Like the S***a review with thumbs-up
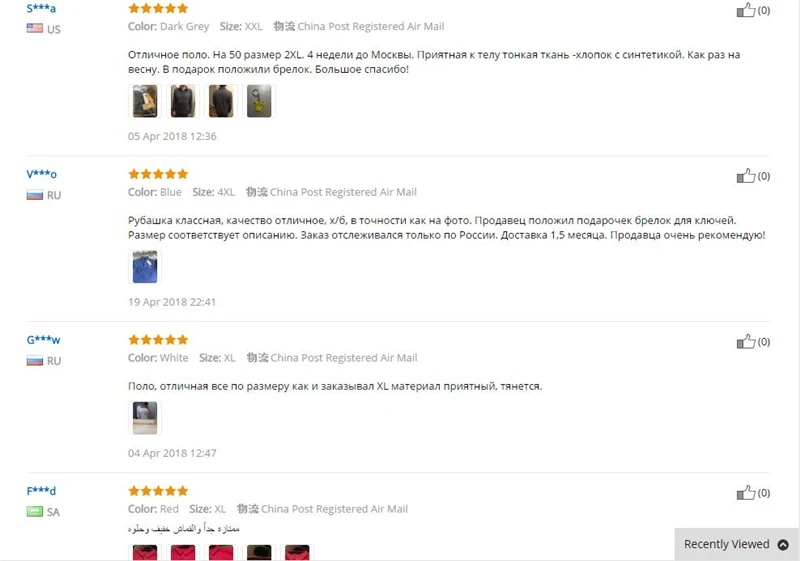 pyautogui.click(x=746, y=10)
